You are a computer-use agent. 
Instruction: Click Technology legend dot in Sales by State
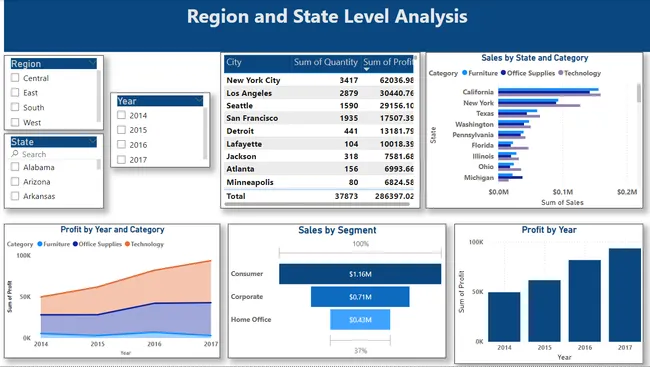560,73
